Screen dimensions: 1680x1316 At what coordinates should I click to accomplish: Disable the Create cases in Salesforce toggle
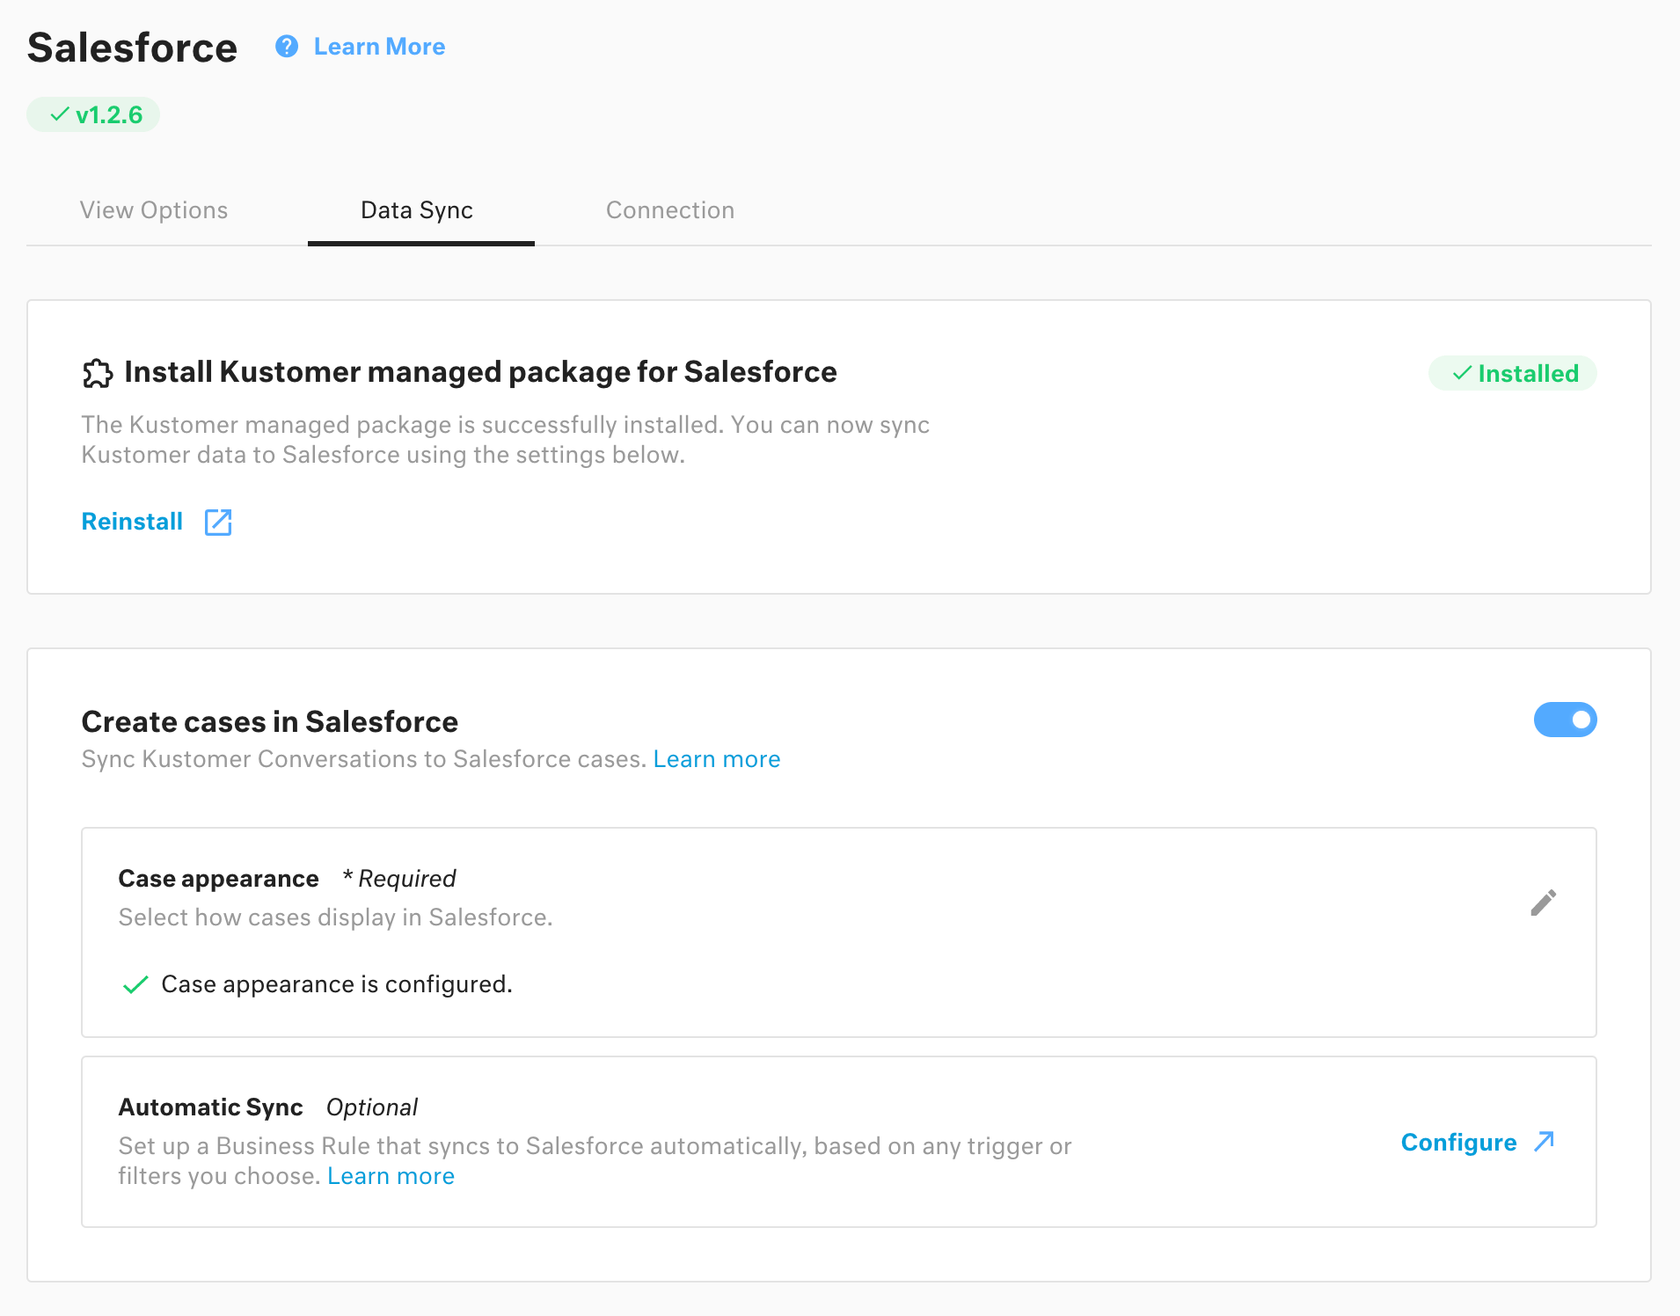1565,719
